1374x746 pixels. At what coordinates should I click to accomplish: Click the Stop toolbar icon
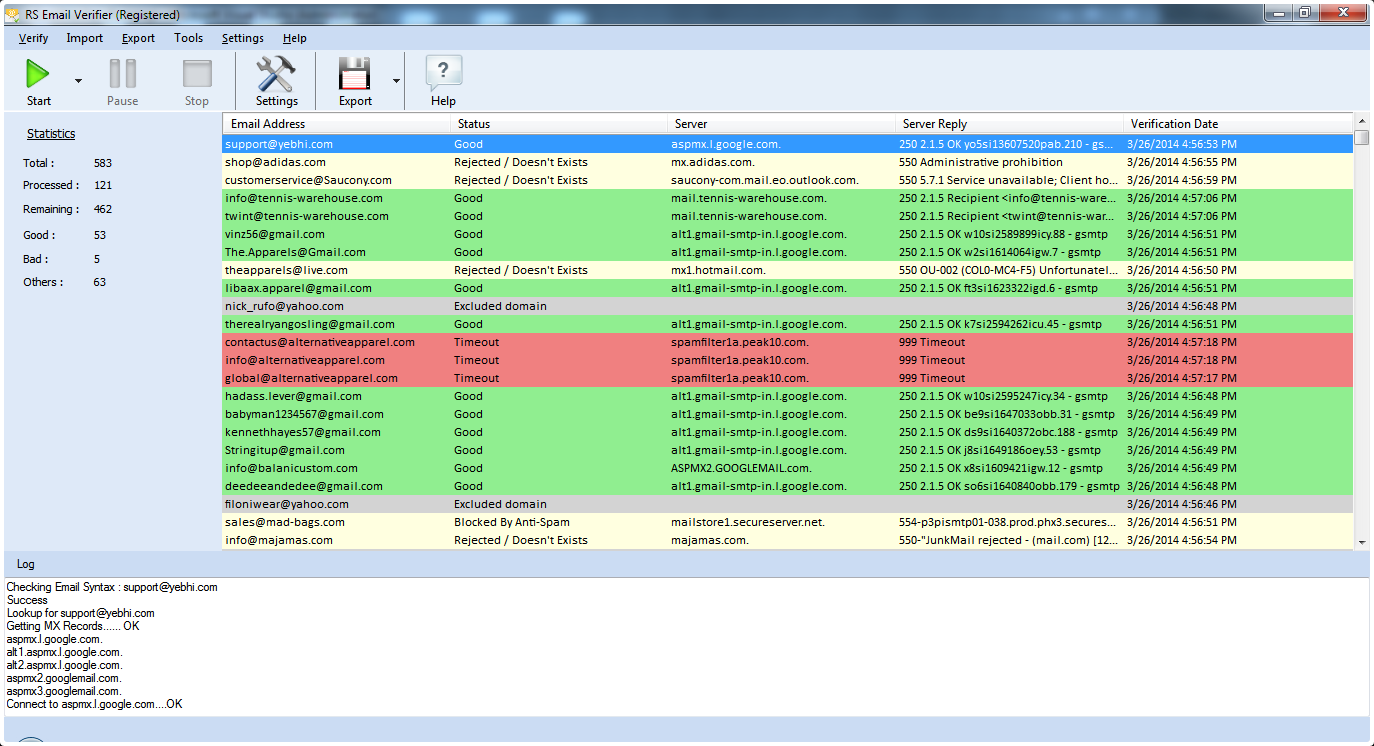pos(197,74)
